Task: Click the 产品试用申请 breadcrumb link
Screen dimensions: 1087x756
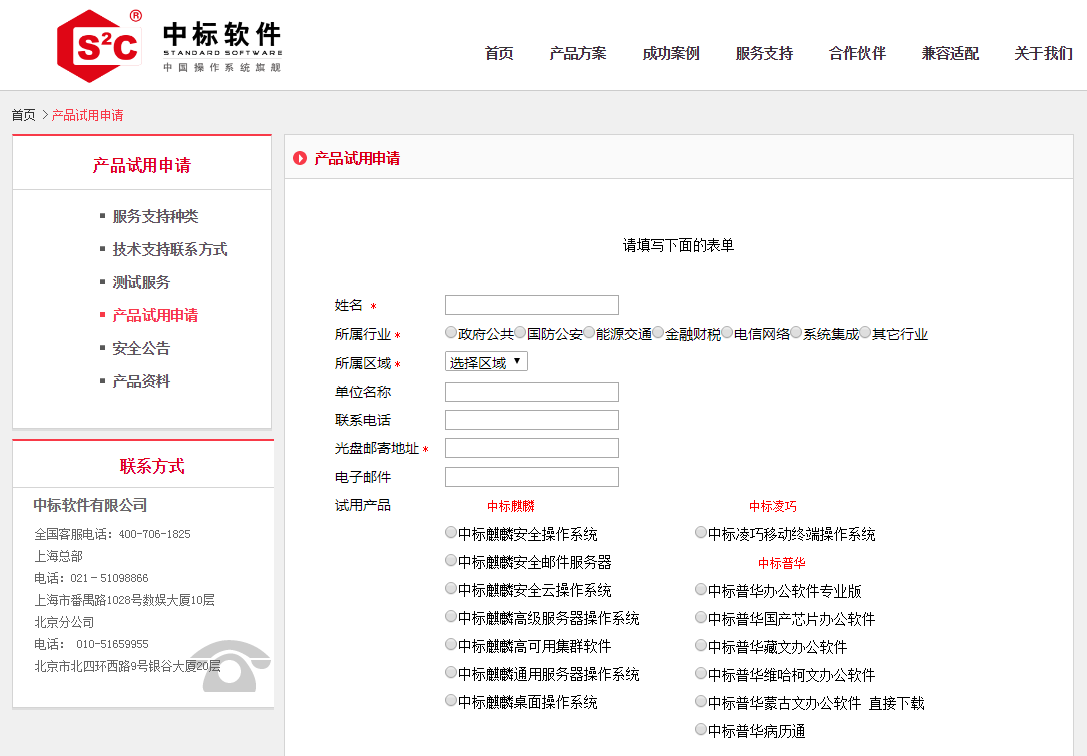Action: [x=87, y=115]
